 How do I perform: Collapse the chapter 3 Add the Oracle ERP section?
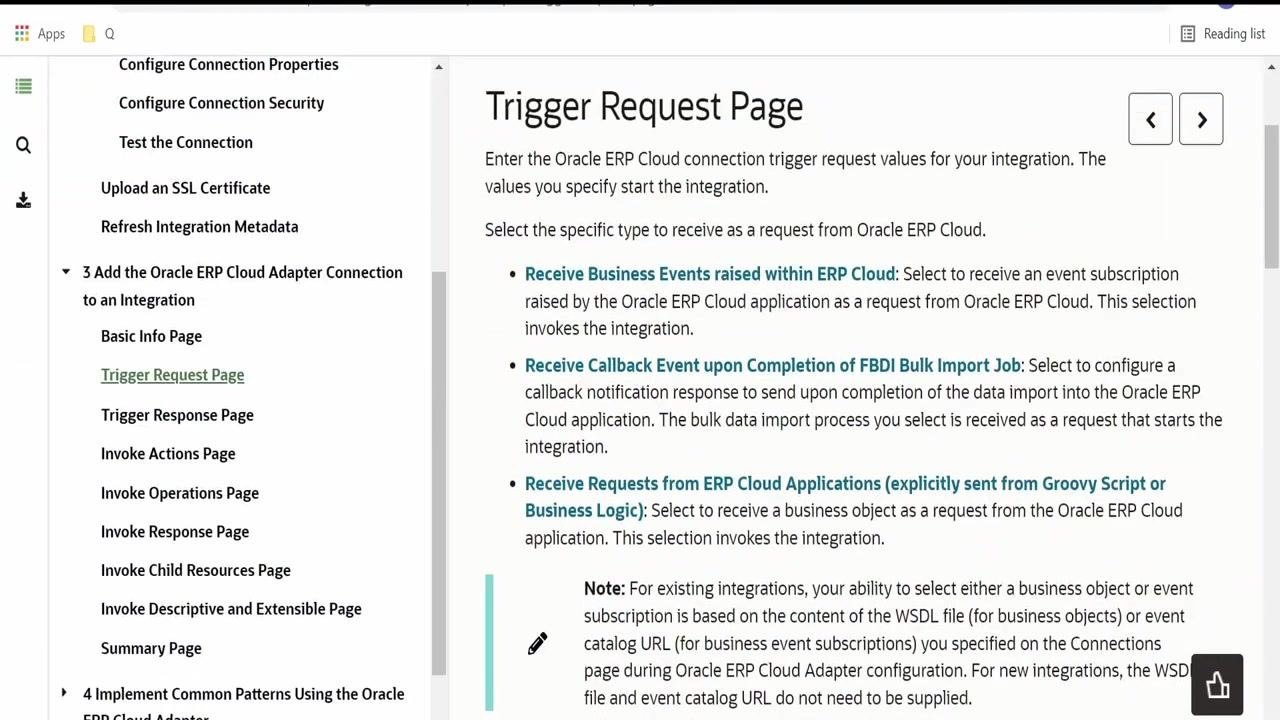pos(65,272)
